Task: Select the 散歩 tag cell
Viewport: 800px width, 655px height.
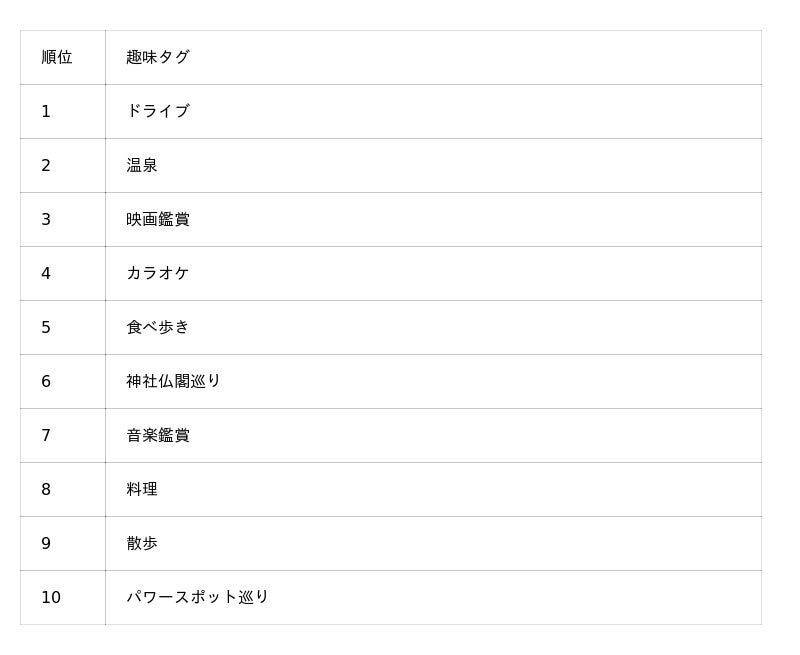Action: tap(142, 543)
